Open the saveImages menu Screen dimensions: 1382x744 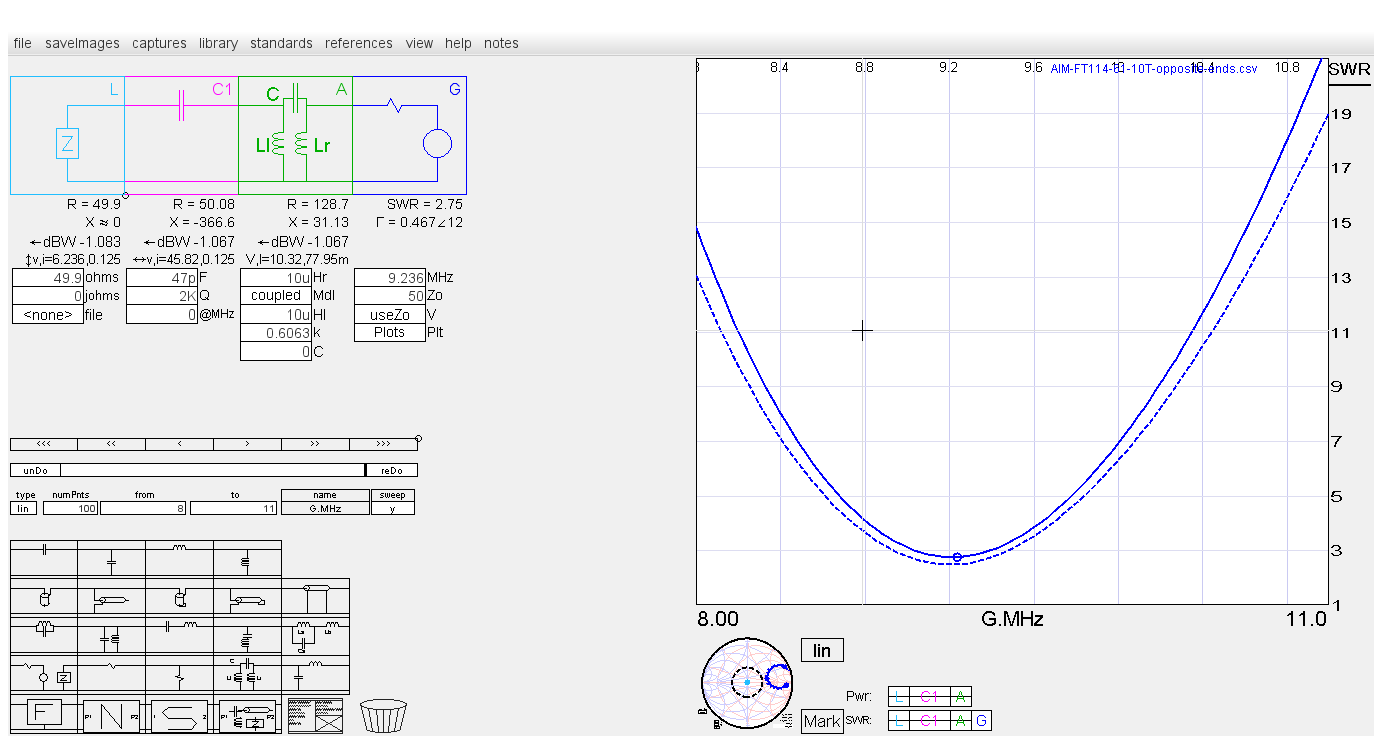coord(82,43)
